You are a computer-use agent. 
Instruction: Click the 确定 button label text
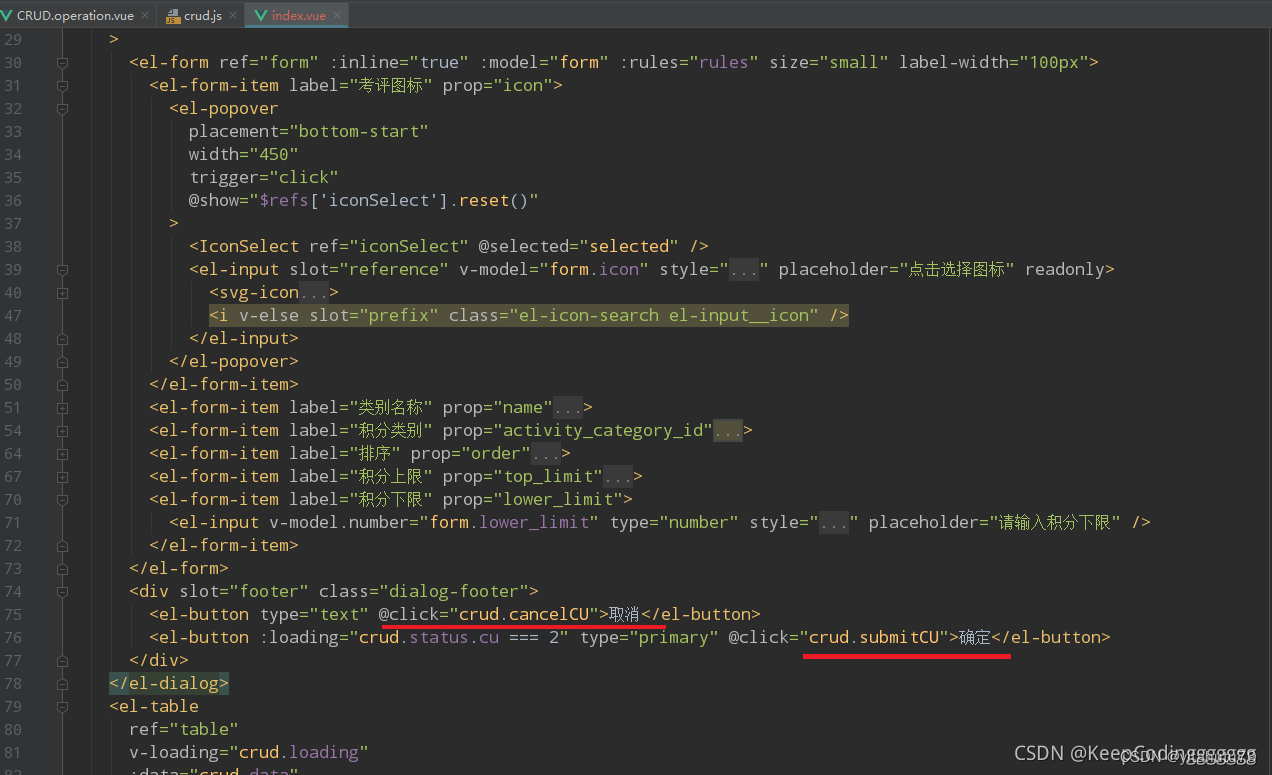(974, 637)
